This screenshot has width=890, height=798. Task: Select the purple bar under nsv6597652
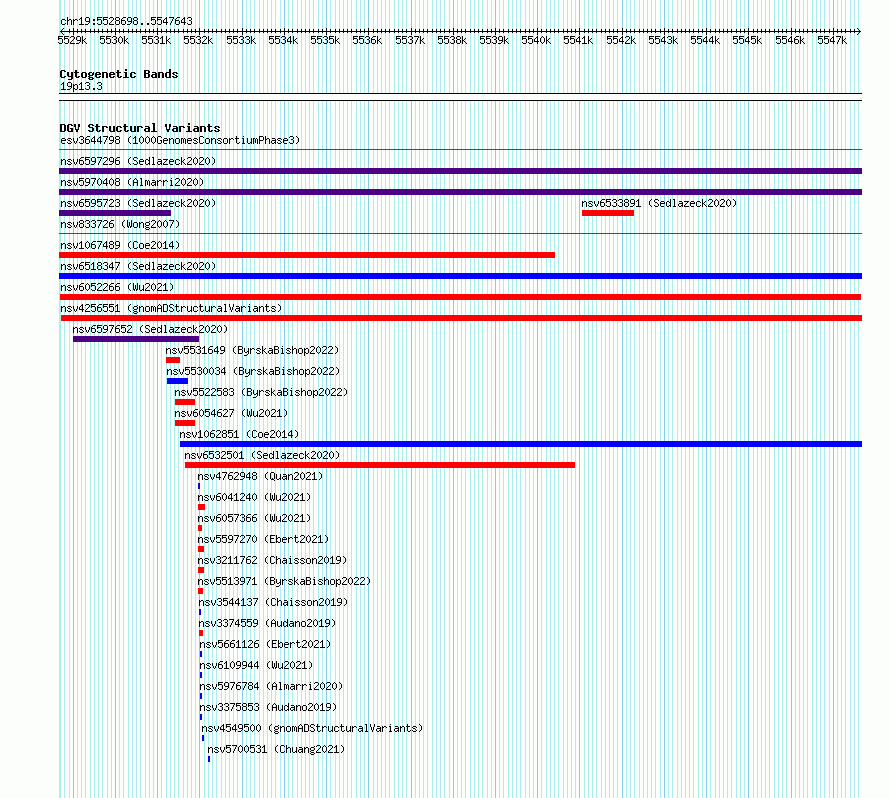pos(136,339)
